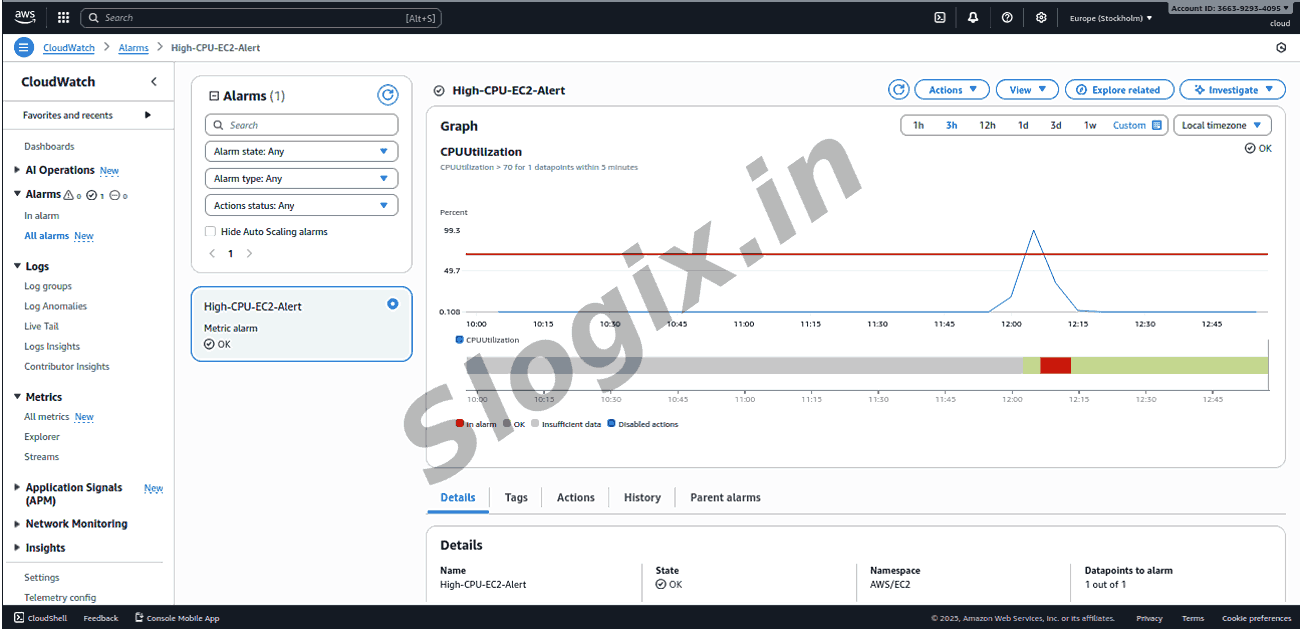Go to Log groups in sidebar
The width and height of the screenshot is (1300, 630).
coord(48,287)
